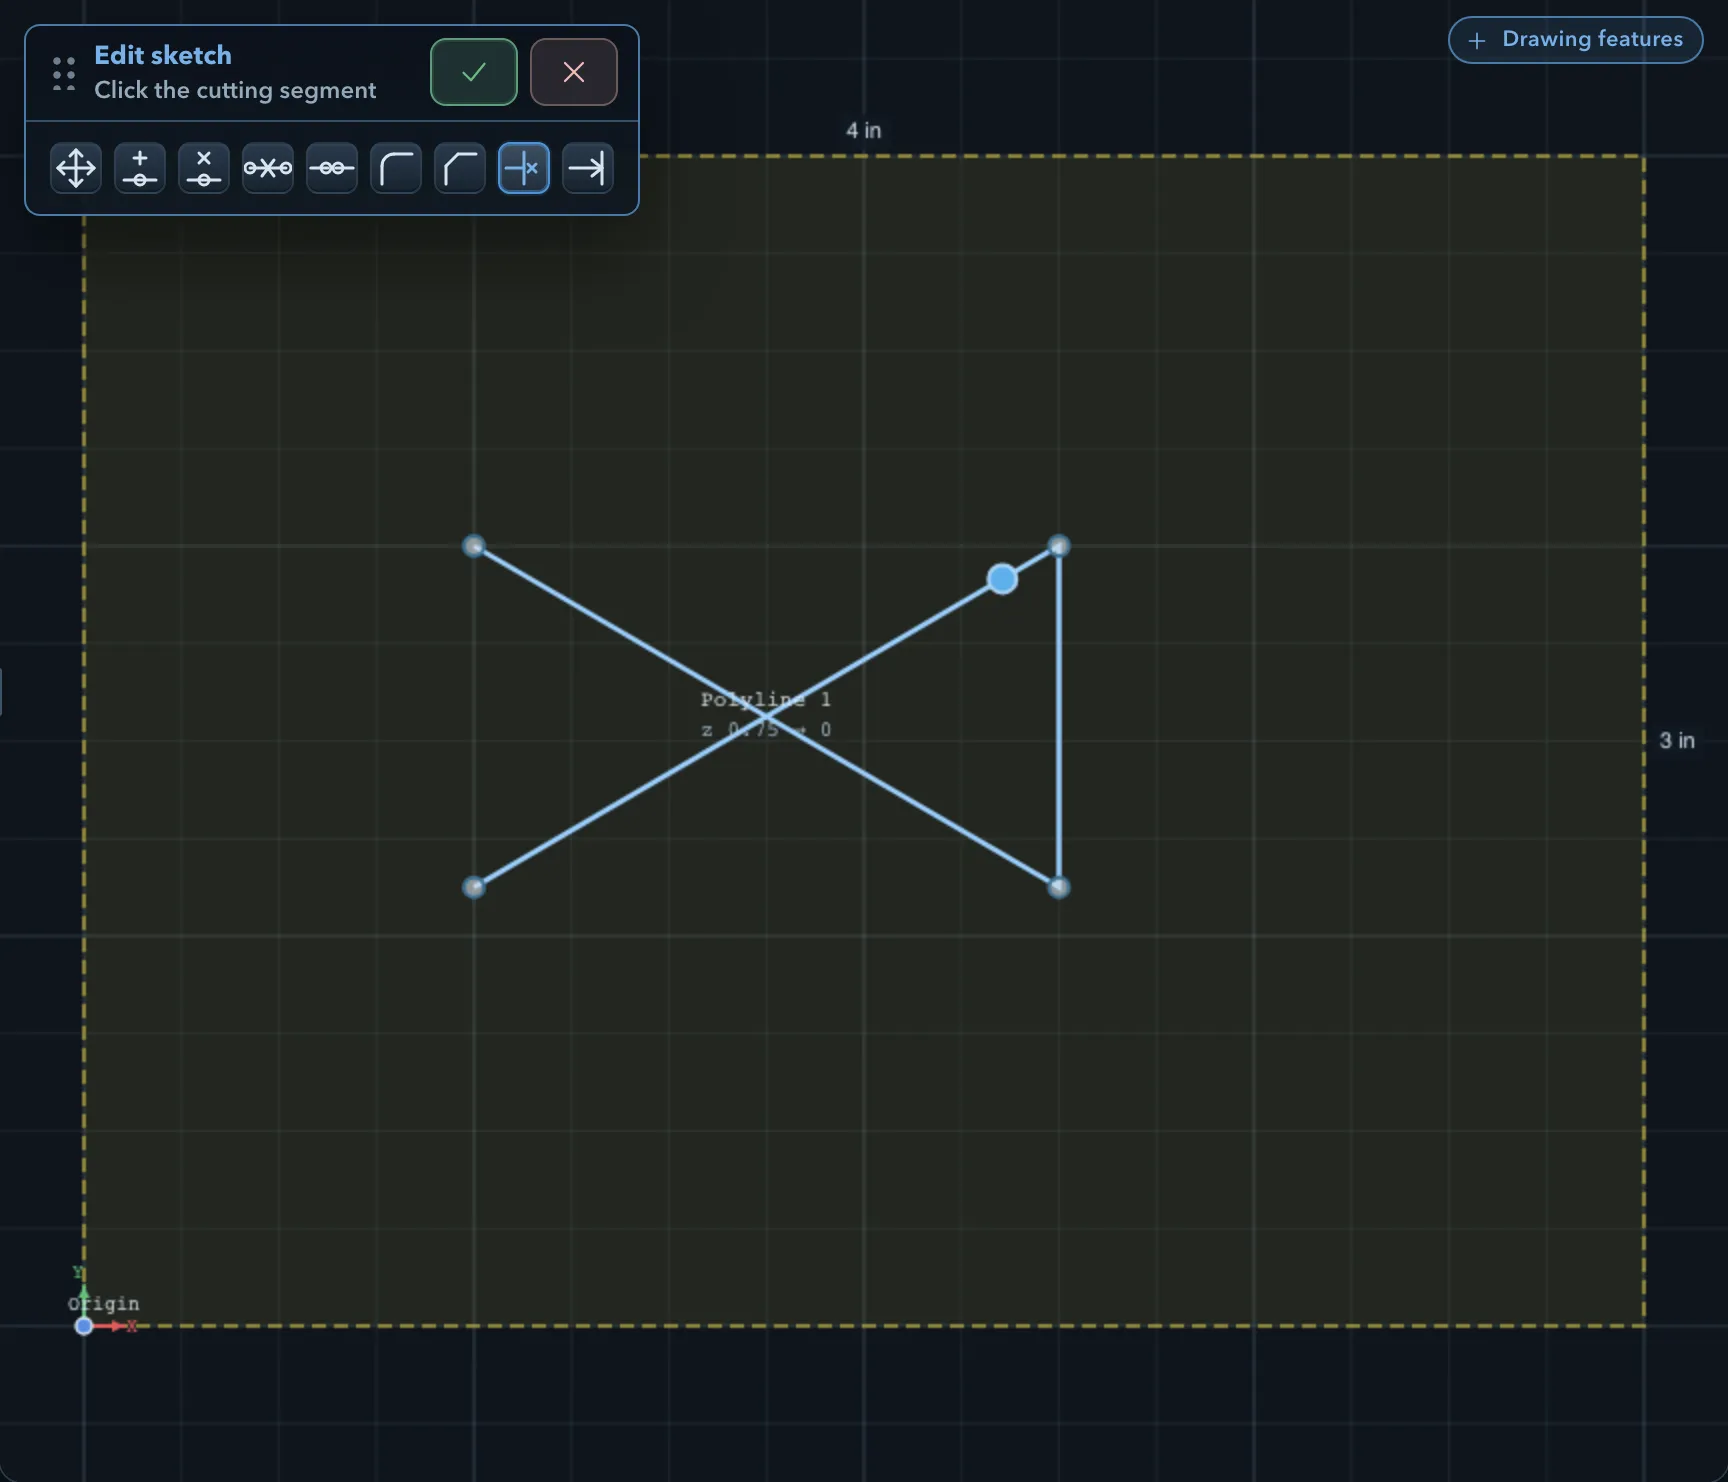The width and height of the screenshot is (1728, 1482).
Task: Click the "Edit sketch" panel title
Action: pos(163,55)
